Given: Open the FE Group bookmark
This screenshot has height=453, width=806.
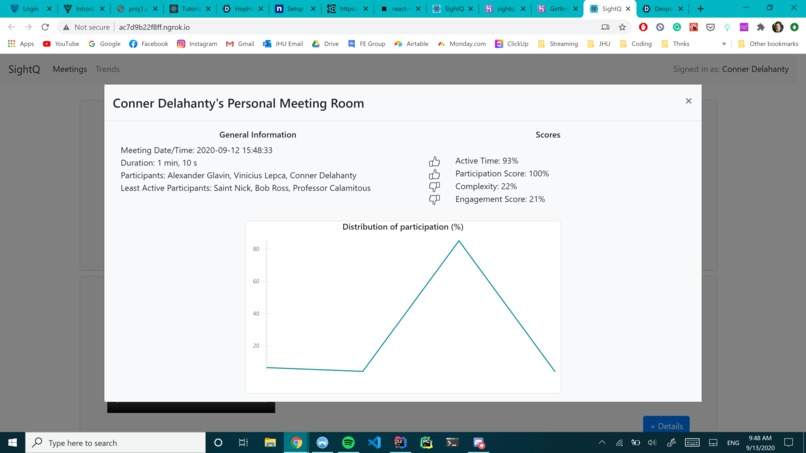Looking at the screenshot, I should (367, 44).
